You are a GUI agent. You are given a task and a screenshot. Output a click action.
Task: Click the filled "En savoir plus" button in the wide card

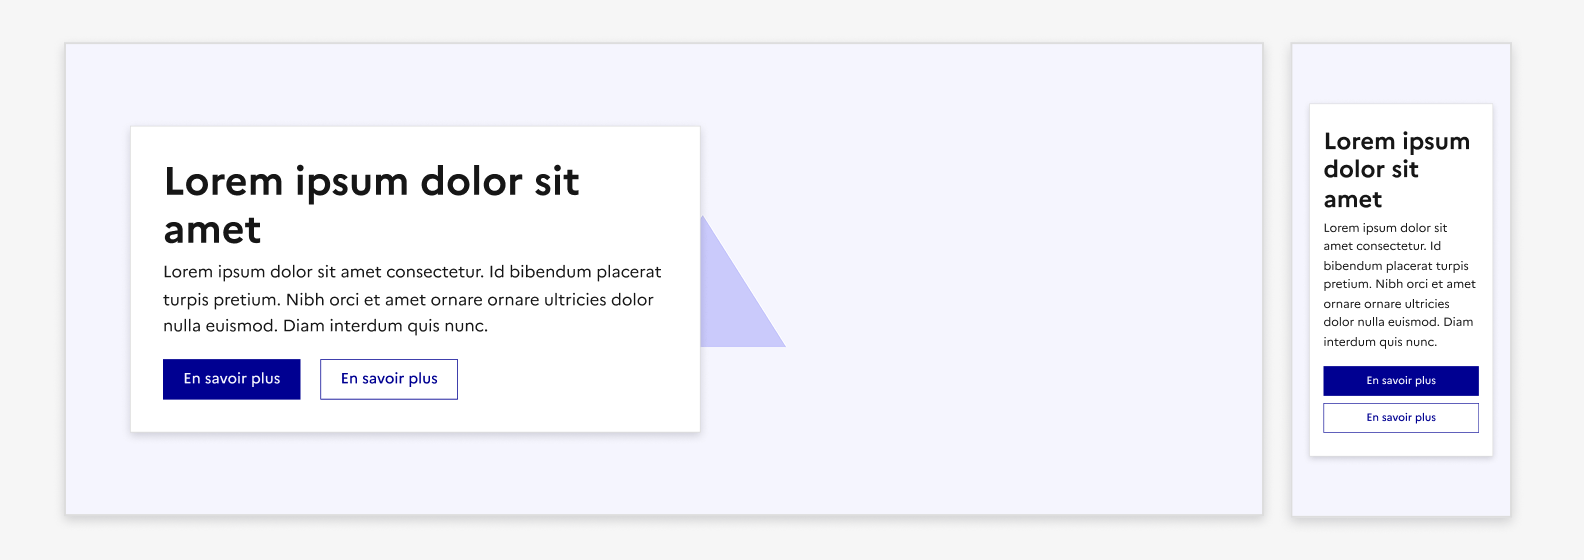click(231, 379)
